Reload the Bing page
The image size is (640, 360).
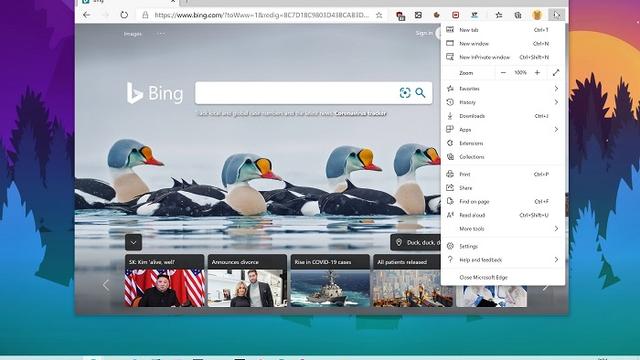click(124, 15)
